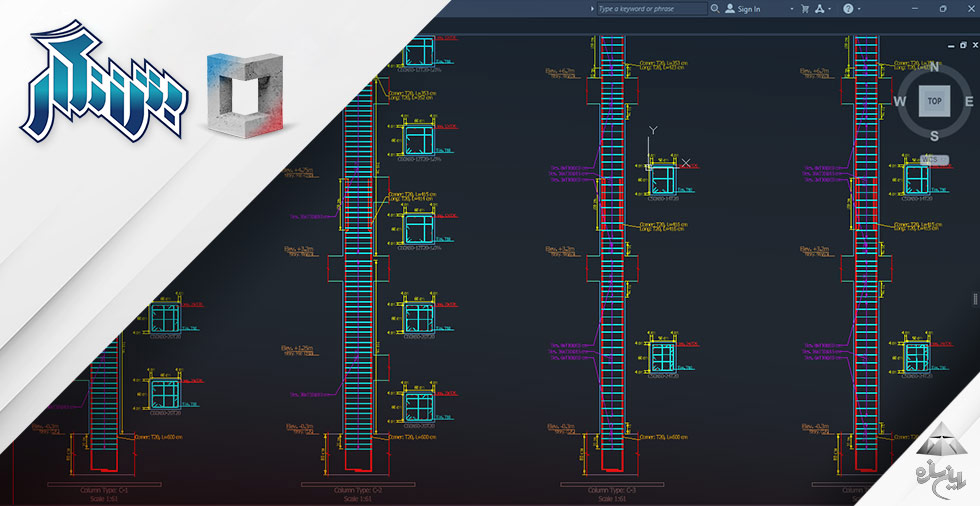The height and width of the screenshot is (506, 980).
Task: Click the navigation bar handle on right edge
Action: pos(975,298)
